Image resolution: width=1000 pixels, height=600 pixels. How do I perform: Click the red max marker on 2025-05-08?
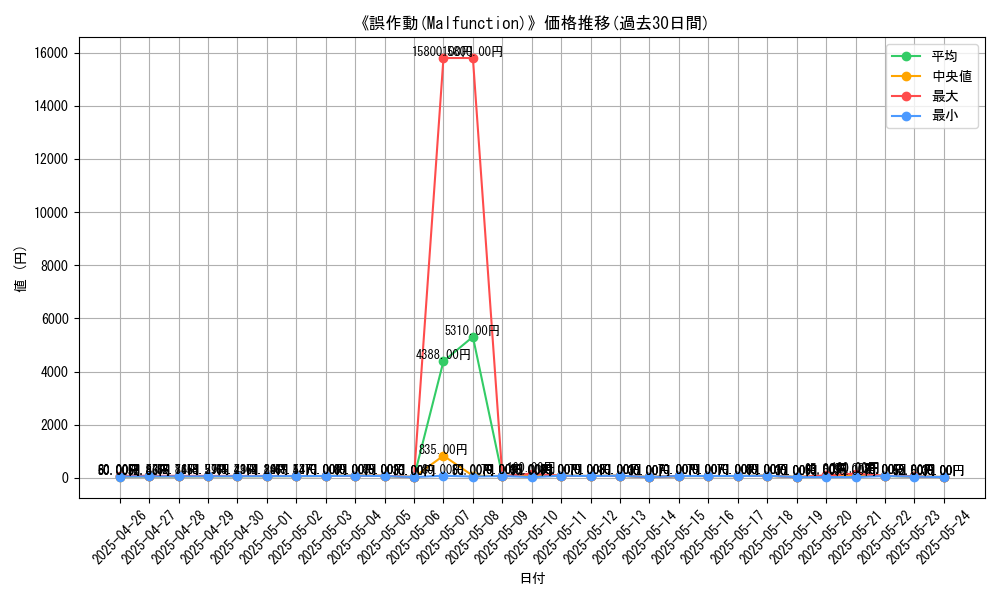tap(473, 58)
